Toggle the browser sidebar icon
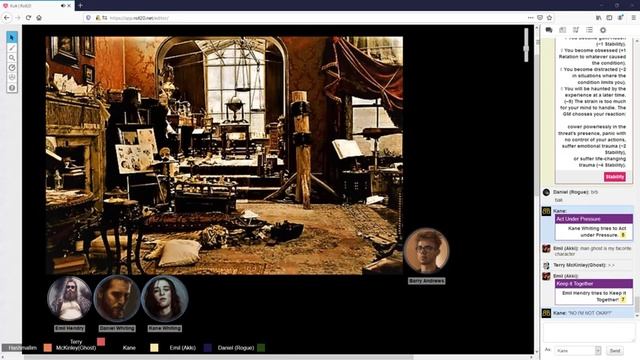Screen dimensions: 640x360 click(x=609, y=18)
